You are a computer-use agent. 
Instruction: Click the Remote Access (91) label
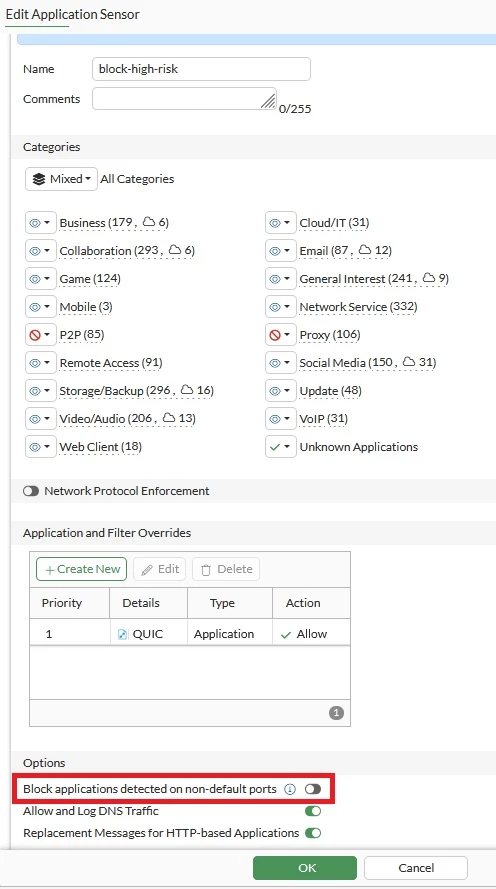pos(111,363)
